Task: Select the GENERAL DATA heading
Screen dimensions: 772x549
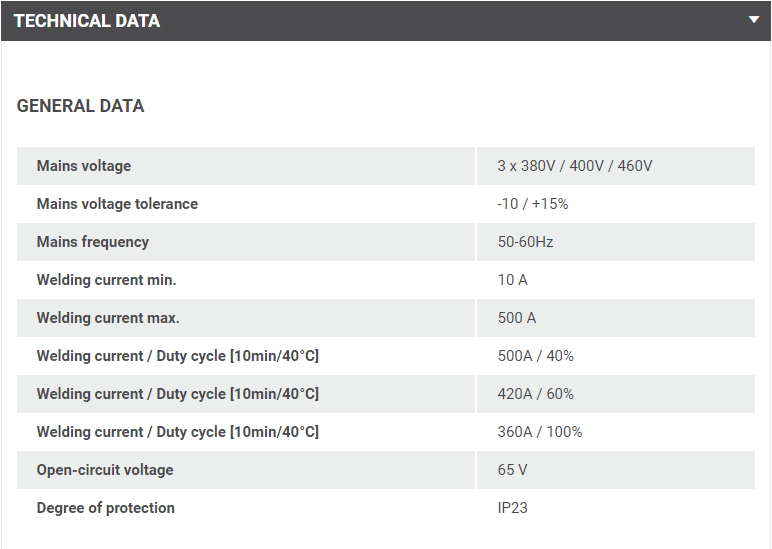Action: (80, 106)
